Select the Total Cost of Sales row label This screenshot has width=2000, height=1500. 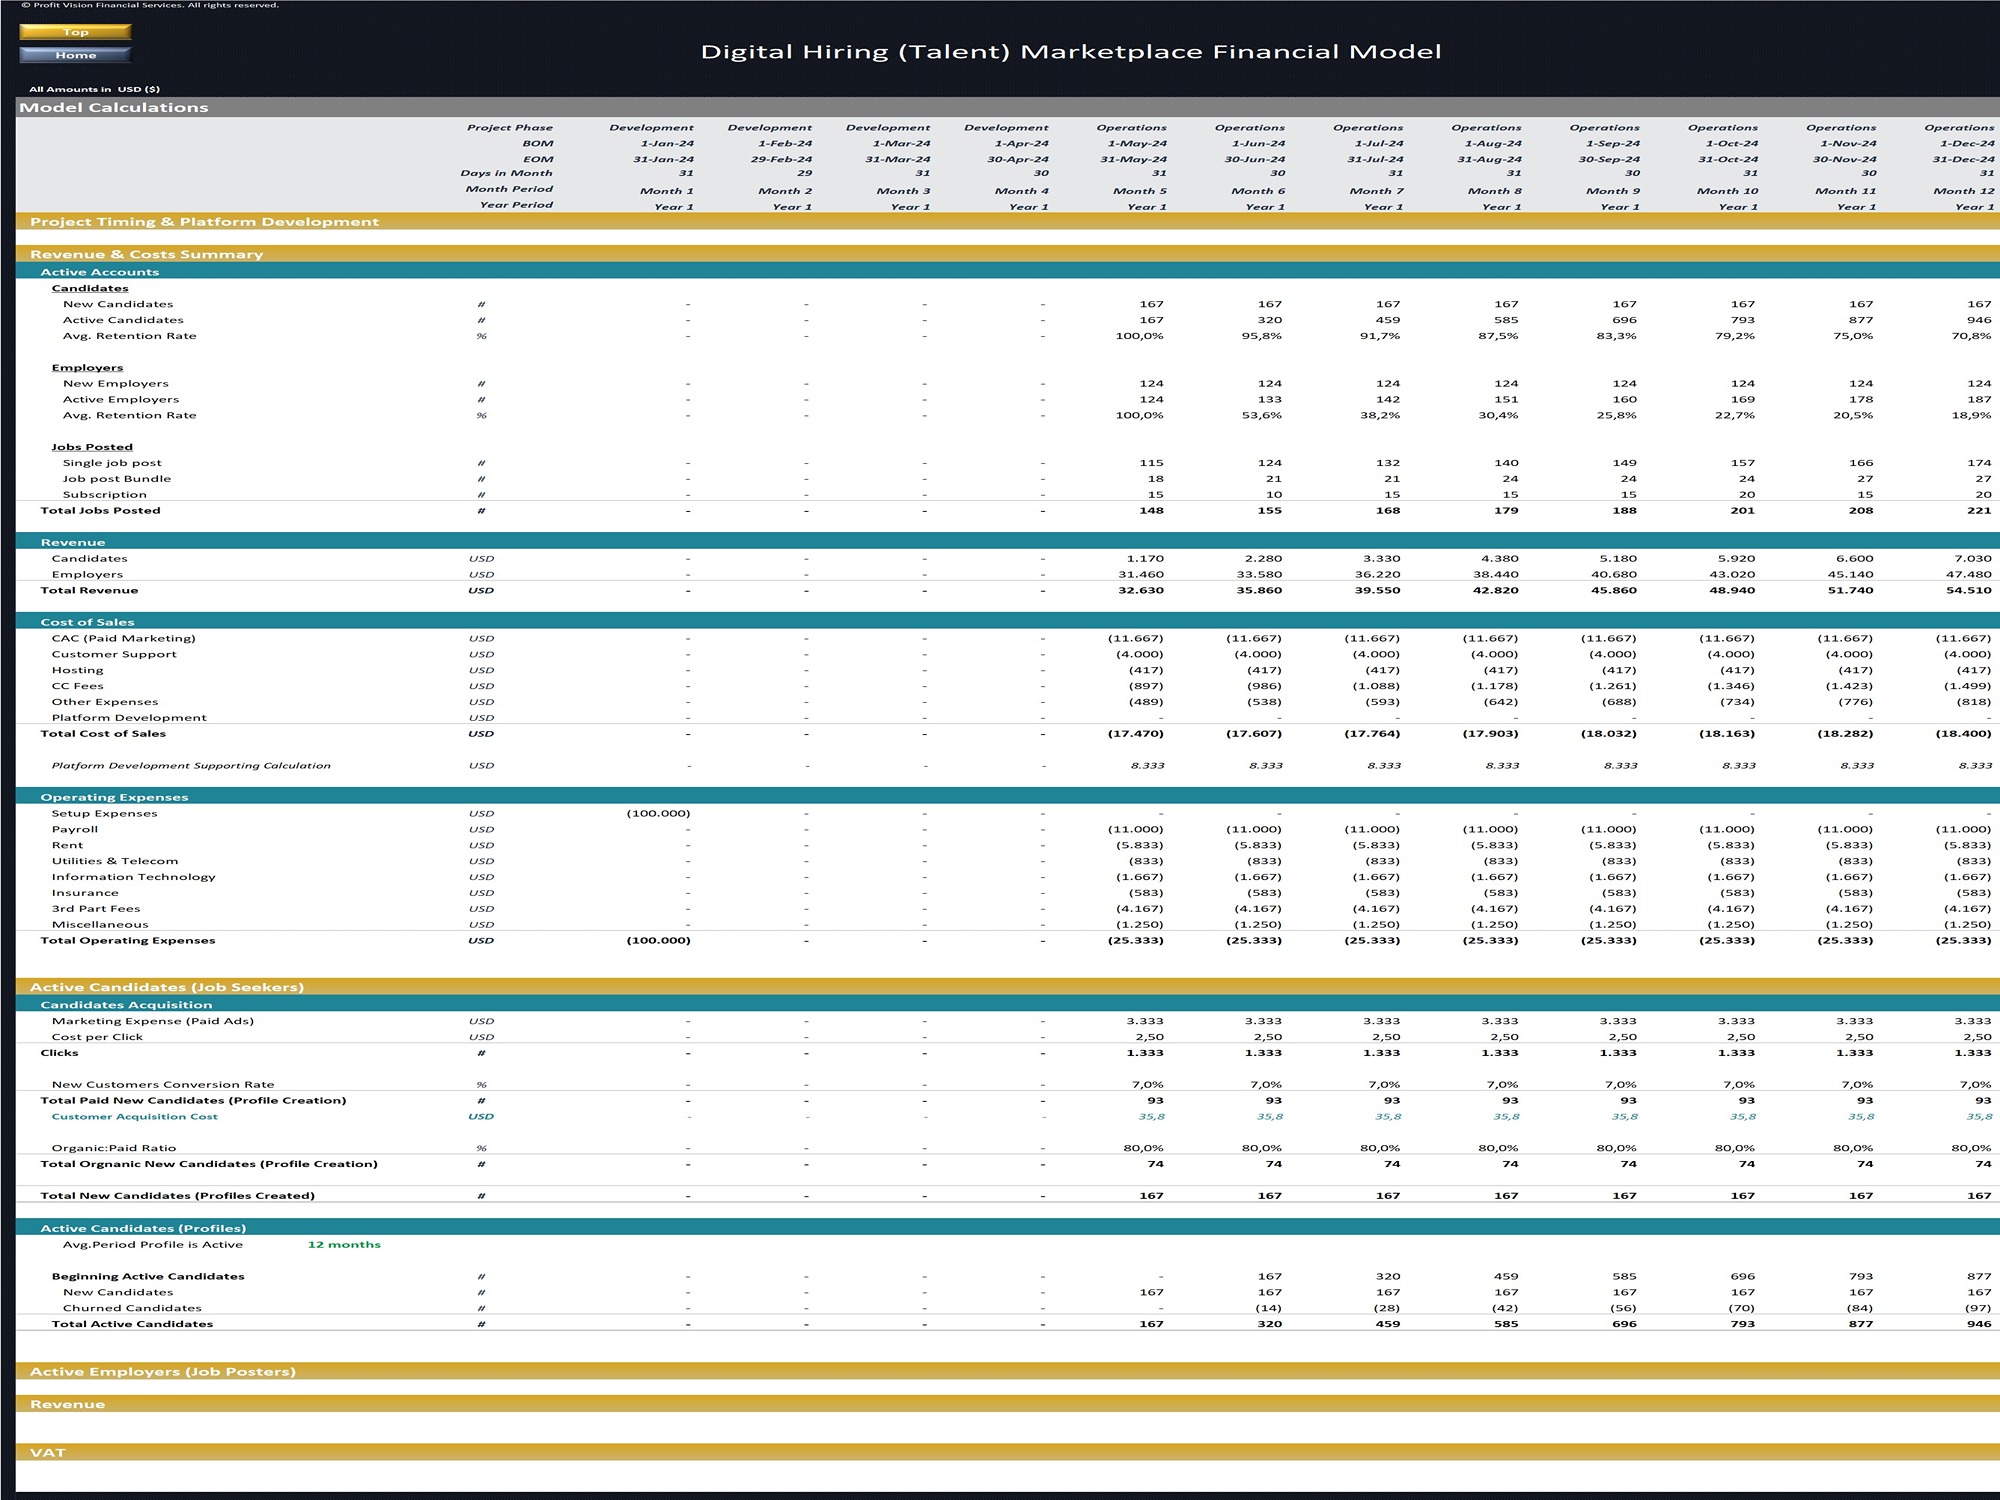click(103, 734)
